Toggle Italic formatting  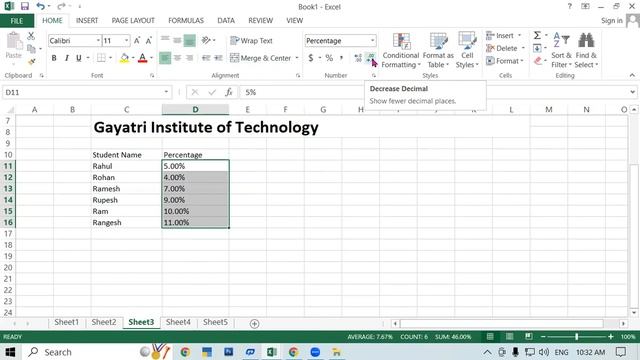67,58
